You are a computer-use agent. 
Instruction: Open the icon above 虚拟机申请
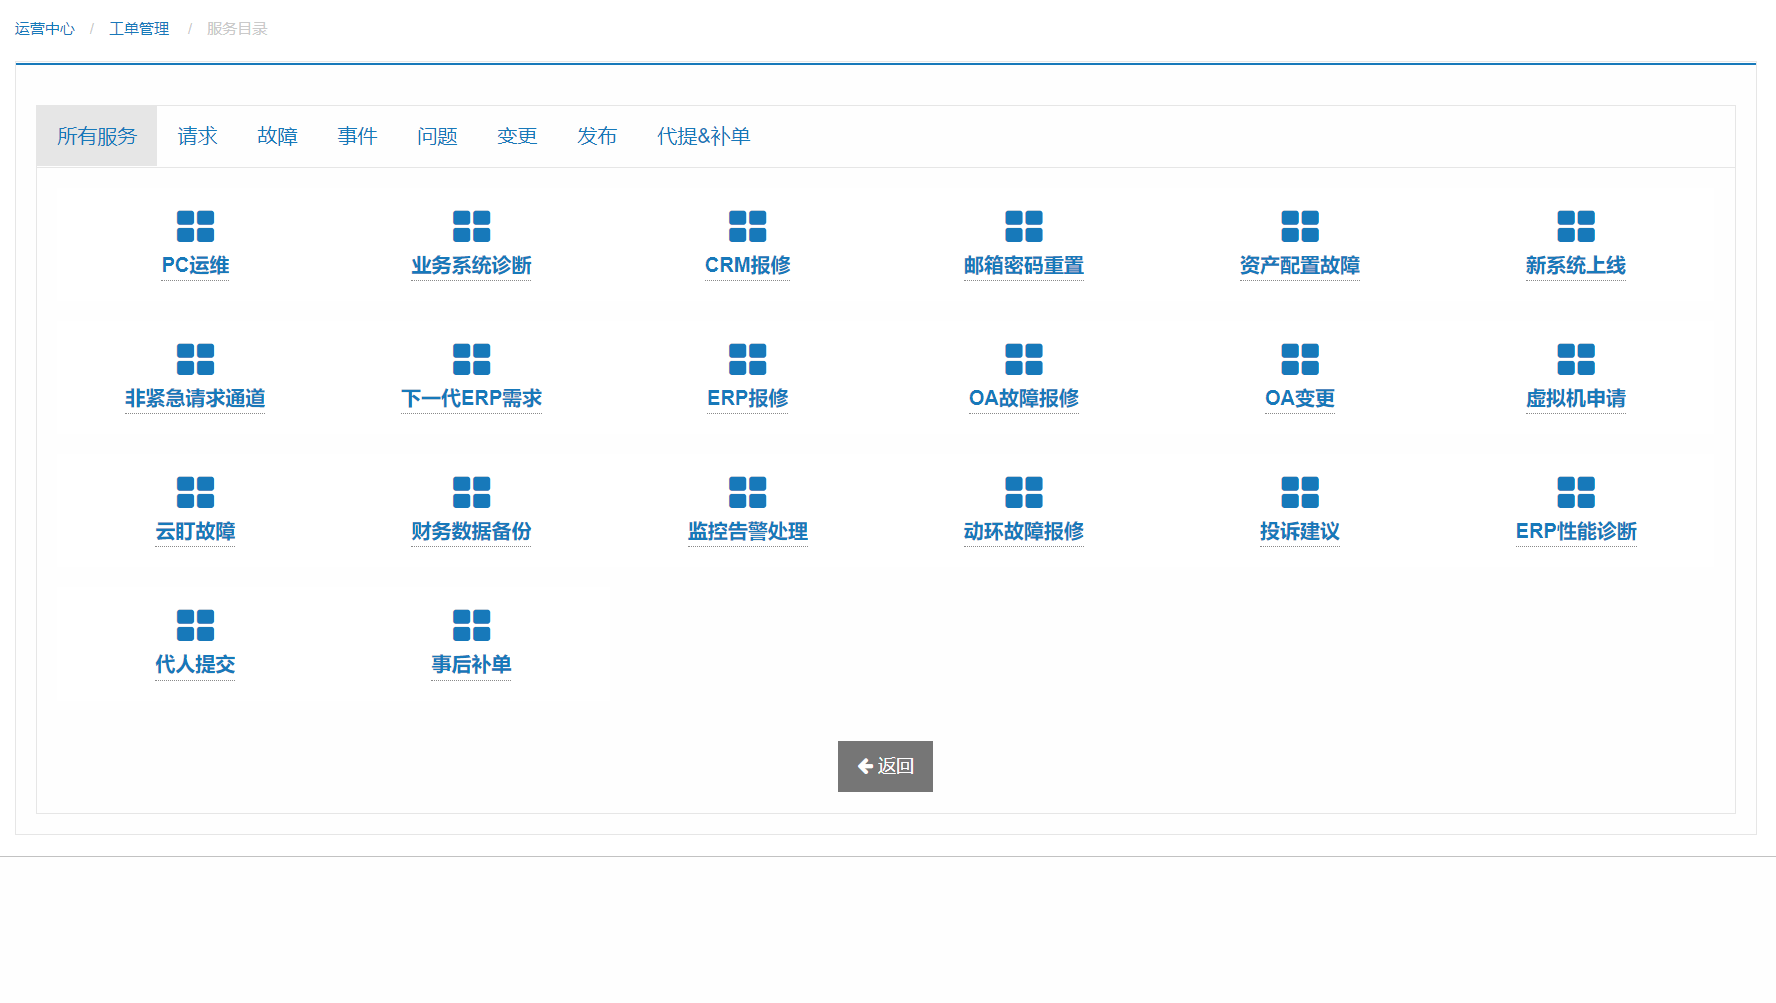pyautogui.click(x=1575, y=360)
